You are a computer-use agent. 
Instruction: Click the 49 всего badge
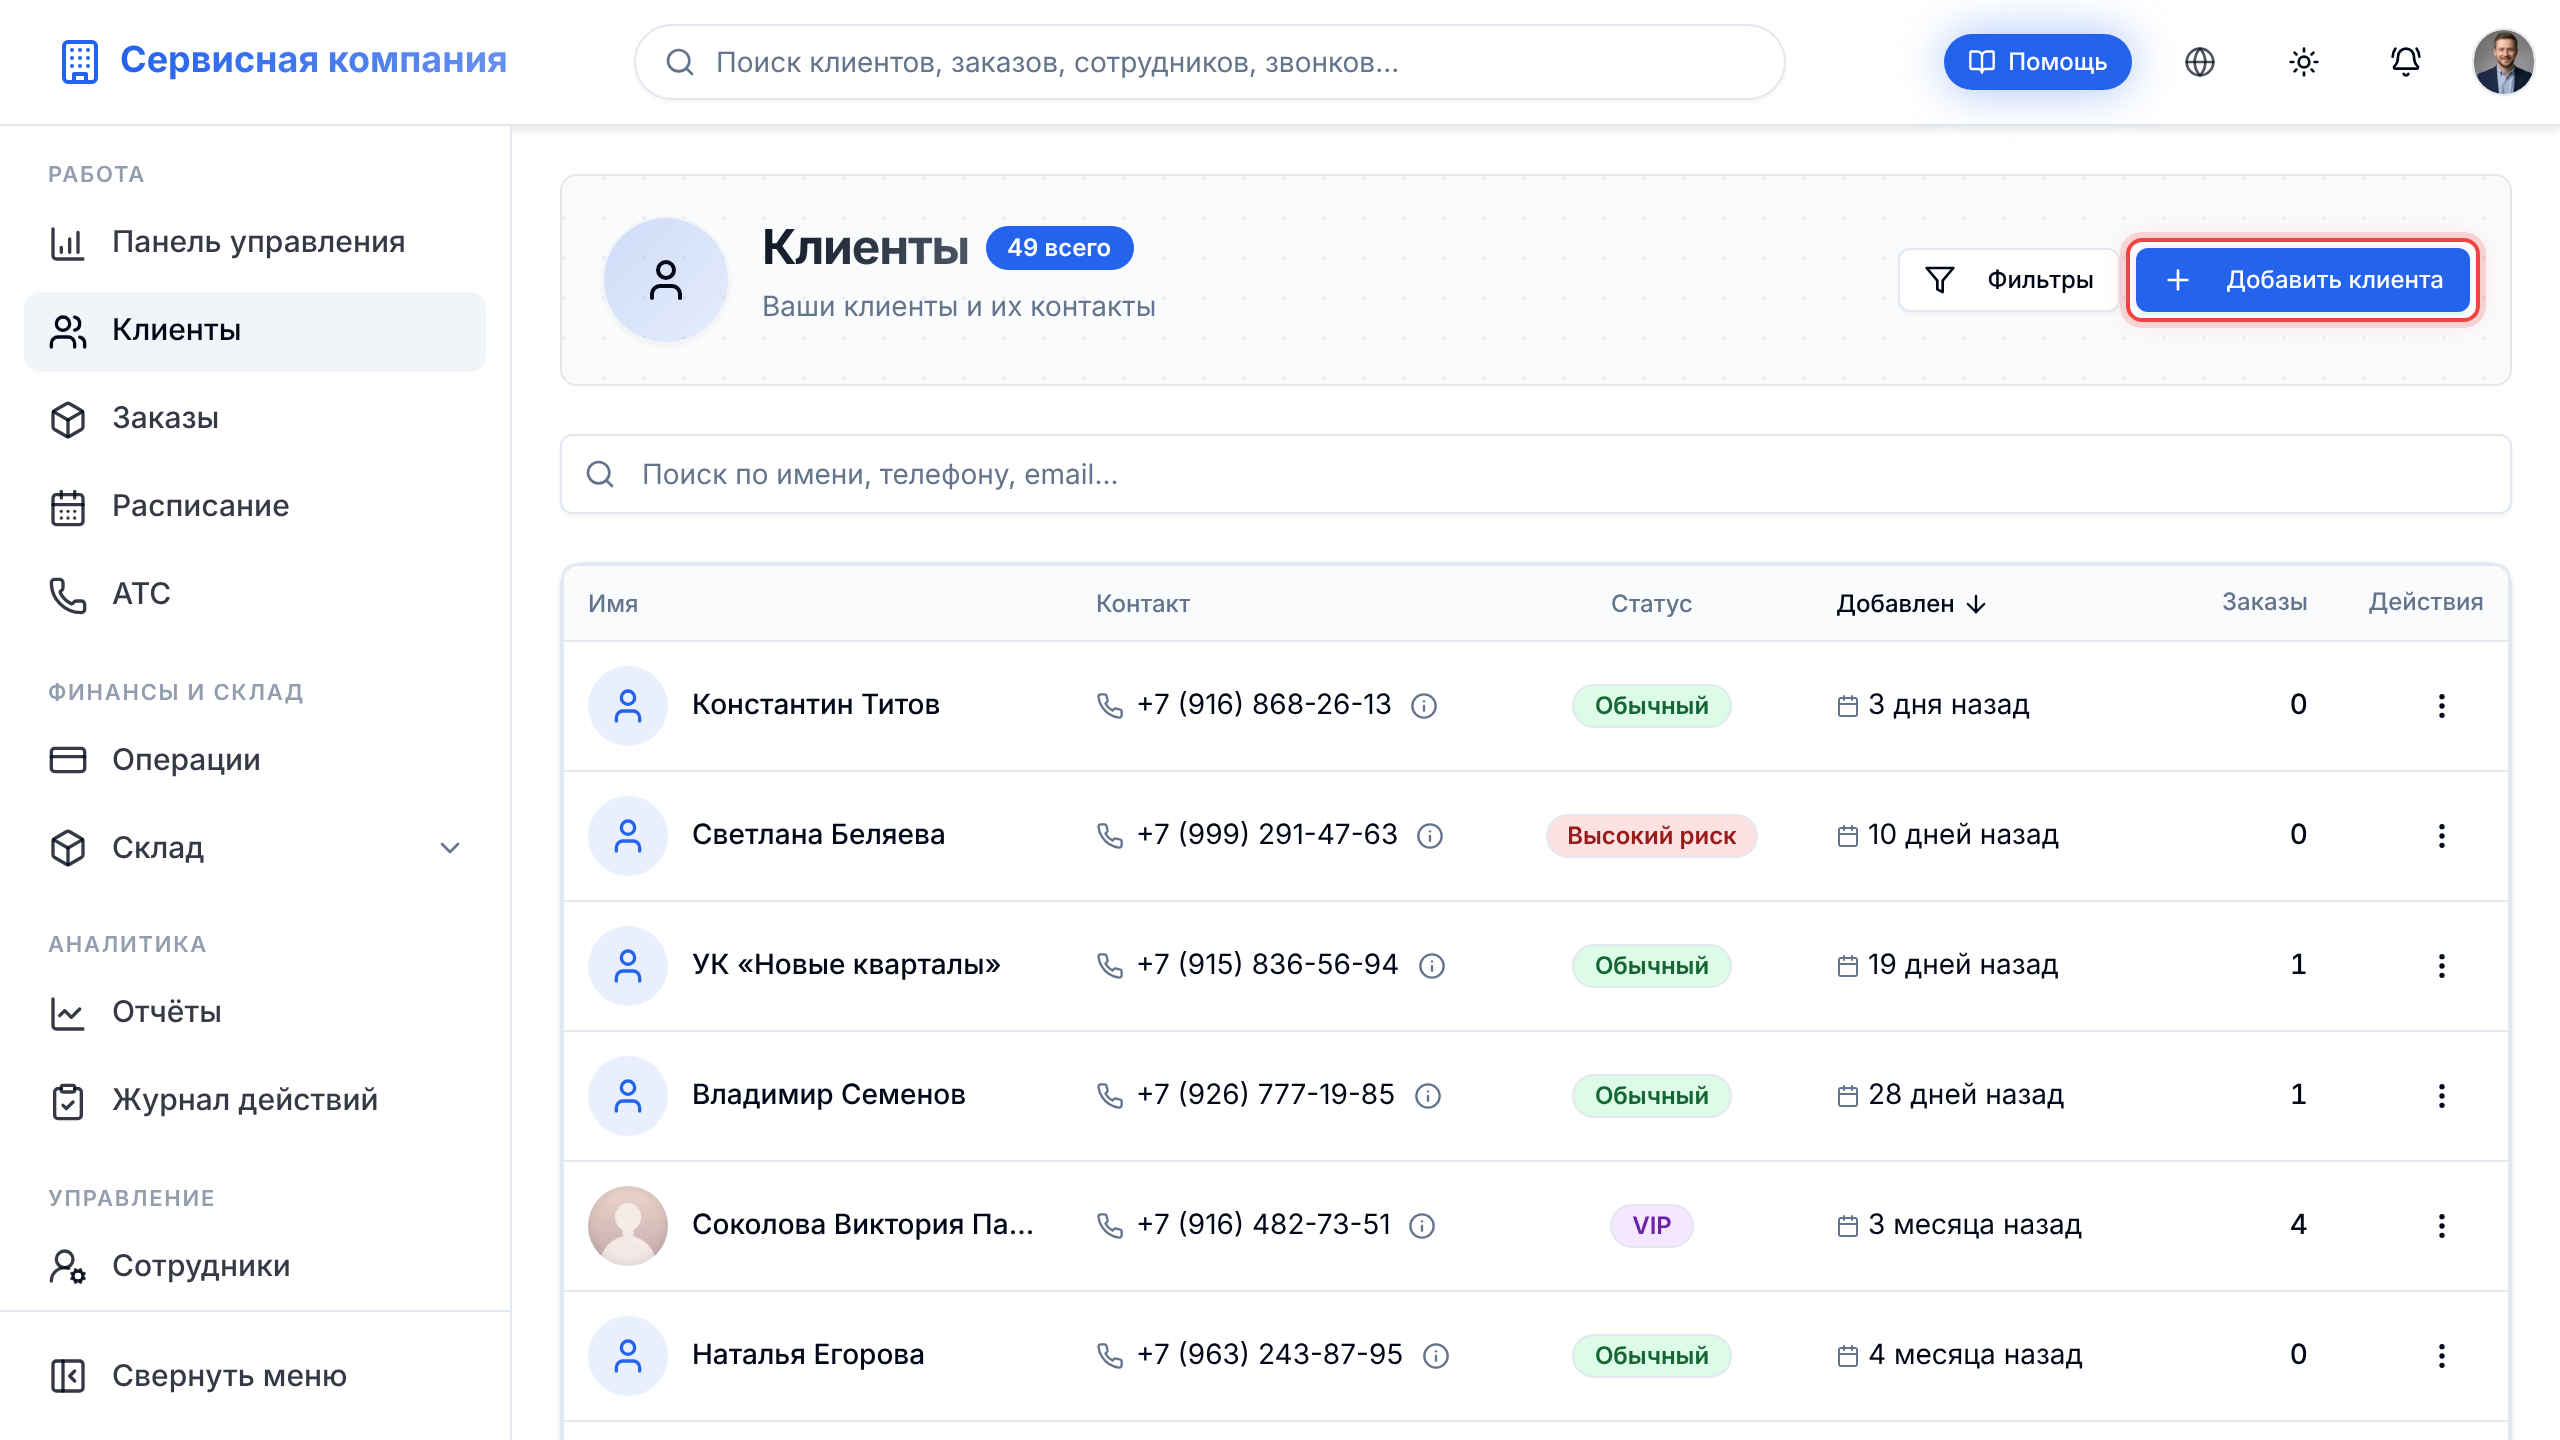coord(1059,248)
